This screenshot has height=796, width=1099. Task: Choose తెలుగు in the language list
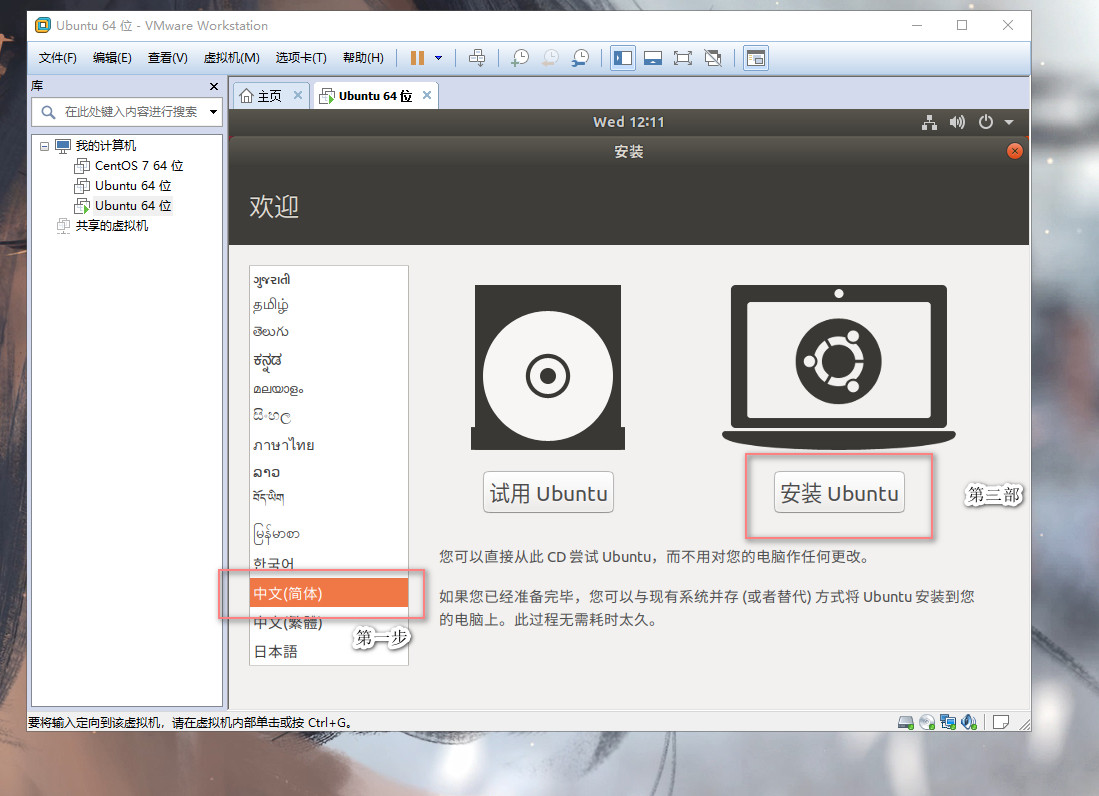(329, 332)
